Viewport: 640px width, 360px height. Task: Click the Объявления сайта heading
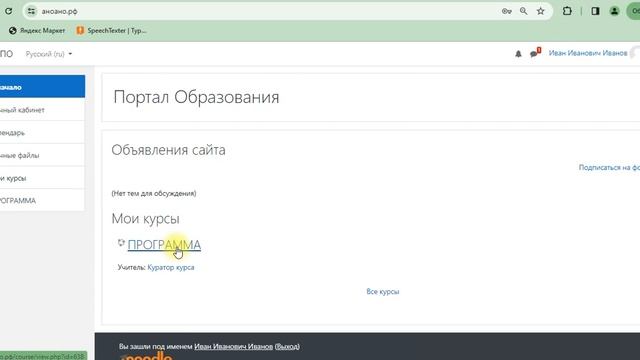pyautogui.click(x=168, y=150)
